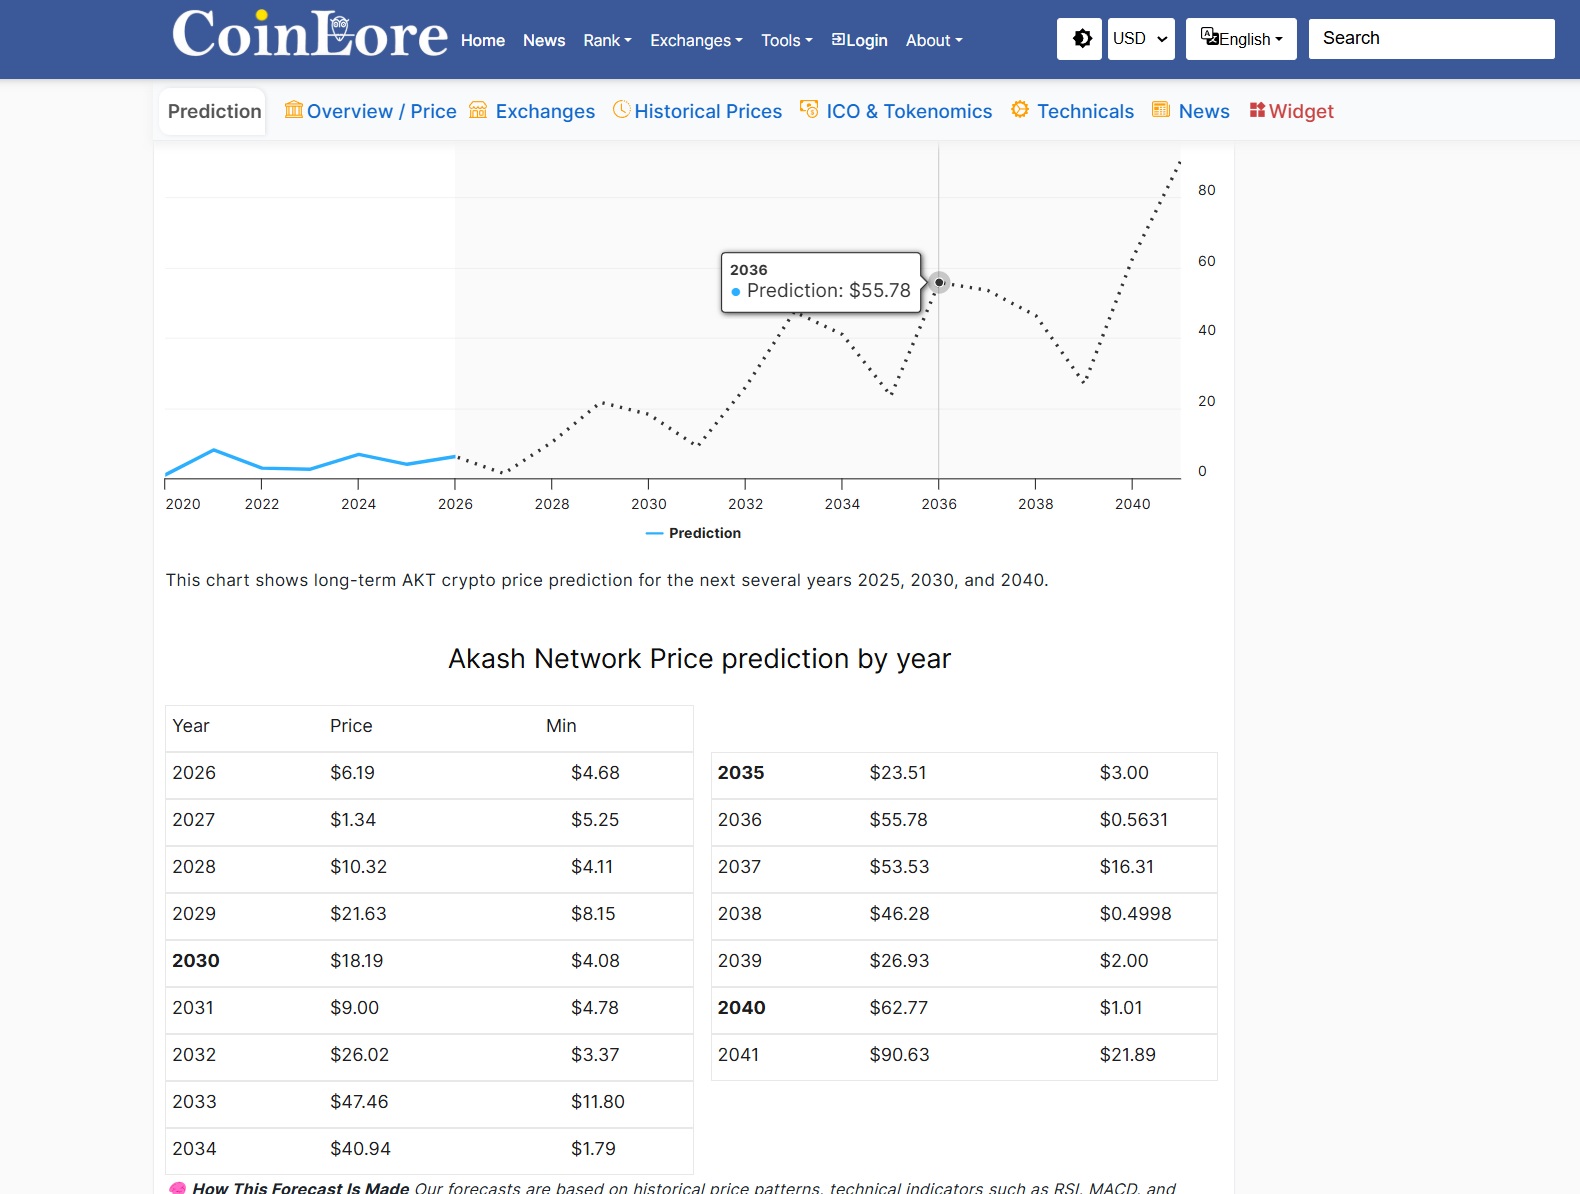1580x1194 pixels.
Task: Click the News newspaper icon in tabs
Action: pyautogui.click(x=1161, y=109)
